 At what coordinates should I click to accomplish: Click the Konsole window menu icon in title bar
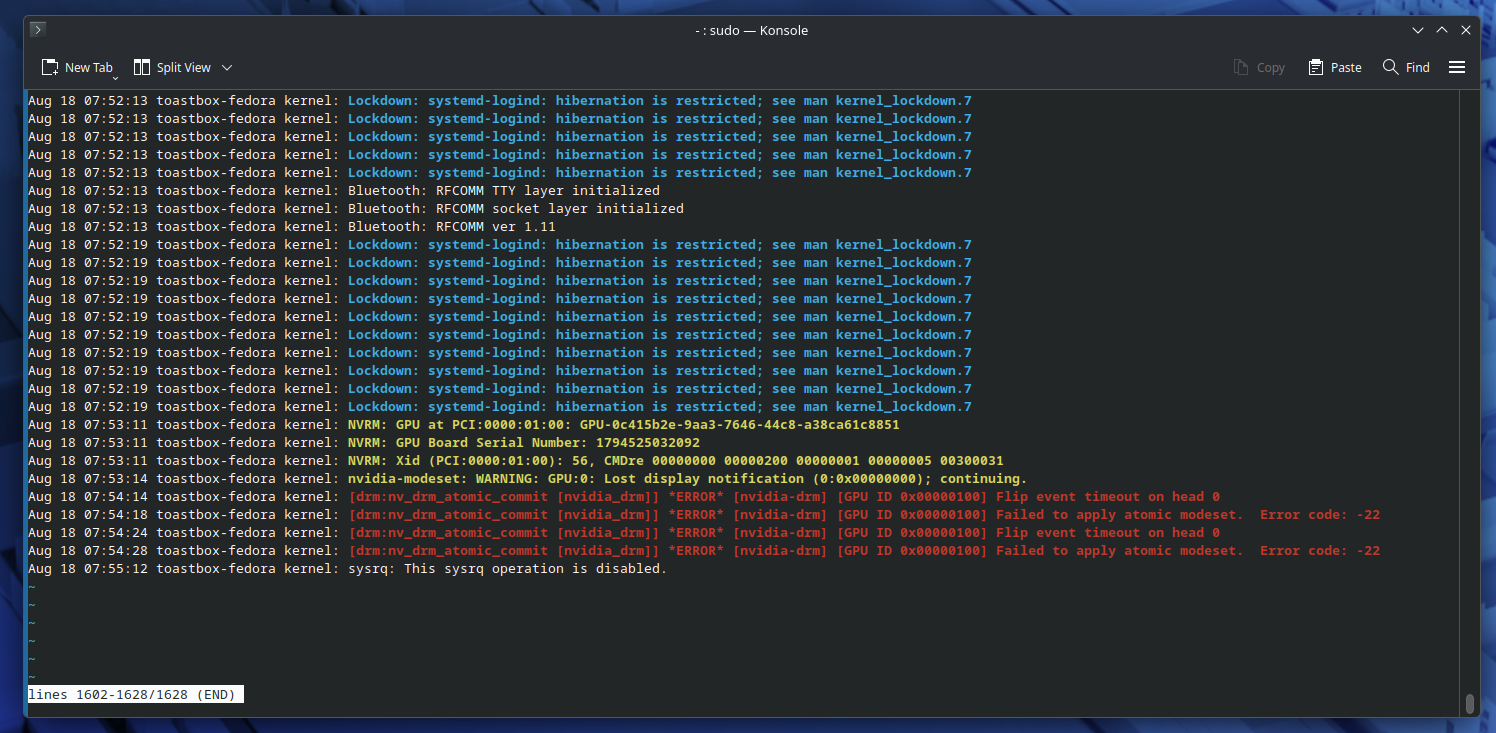pyautogui.click(x=38, y=30)
